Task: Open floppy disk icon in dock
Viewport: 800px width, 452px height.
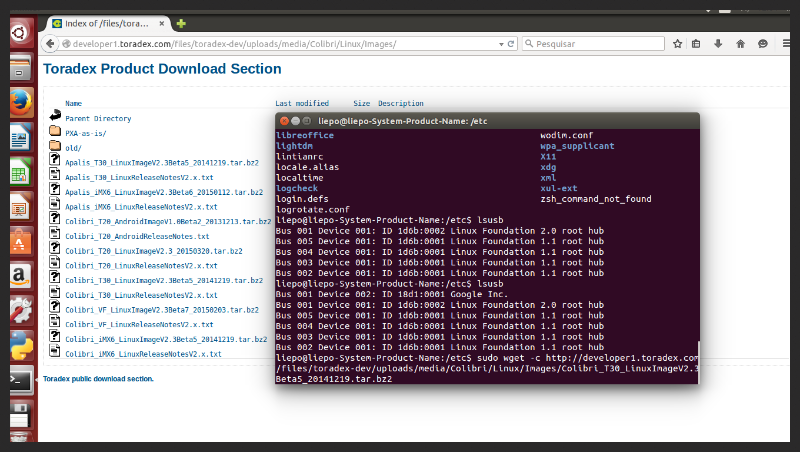Action: tap(20, 414)
